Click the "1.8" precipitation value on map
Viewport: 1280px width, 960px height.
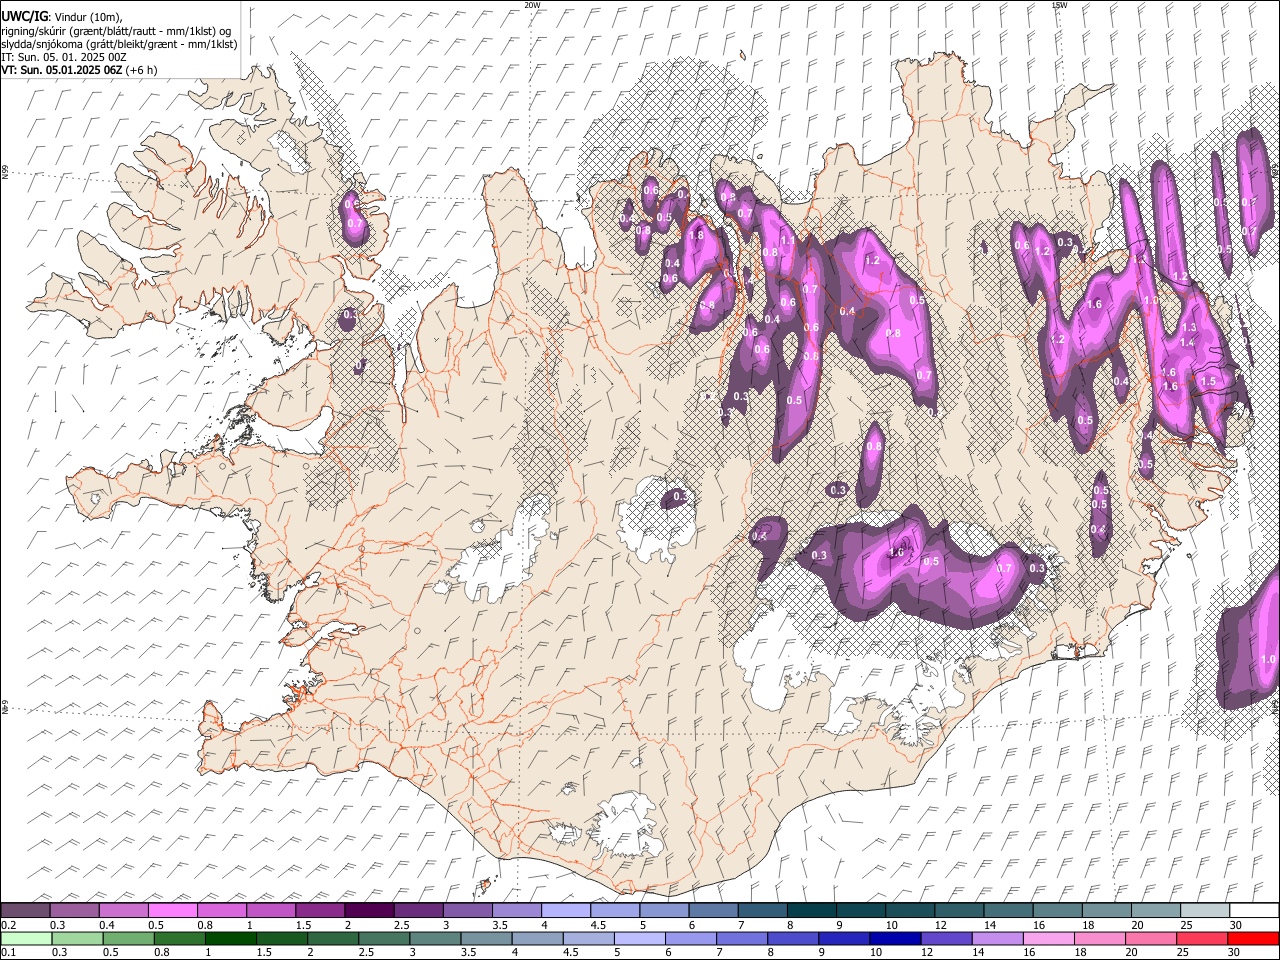[696, 235]
